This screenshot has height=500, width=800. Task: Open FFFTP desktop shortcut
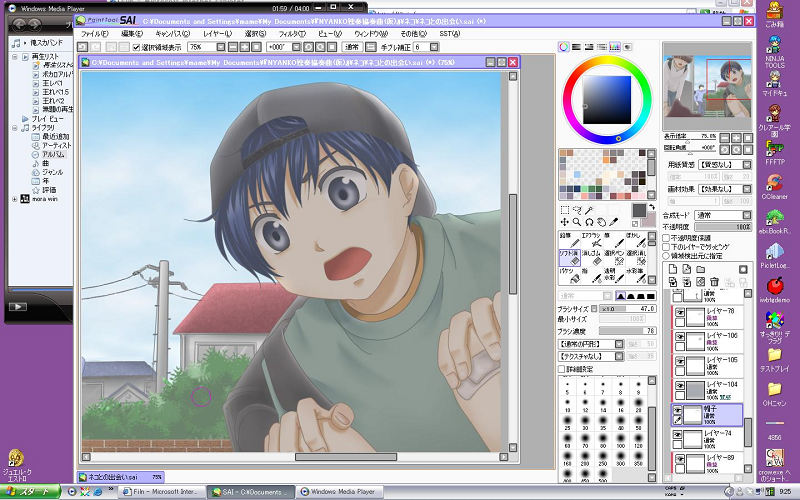click(774, 152)
